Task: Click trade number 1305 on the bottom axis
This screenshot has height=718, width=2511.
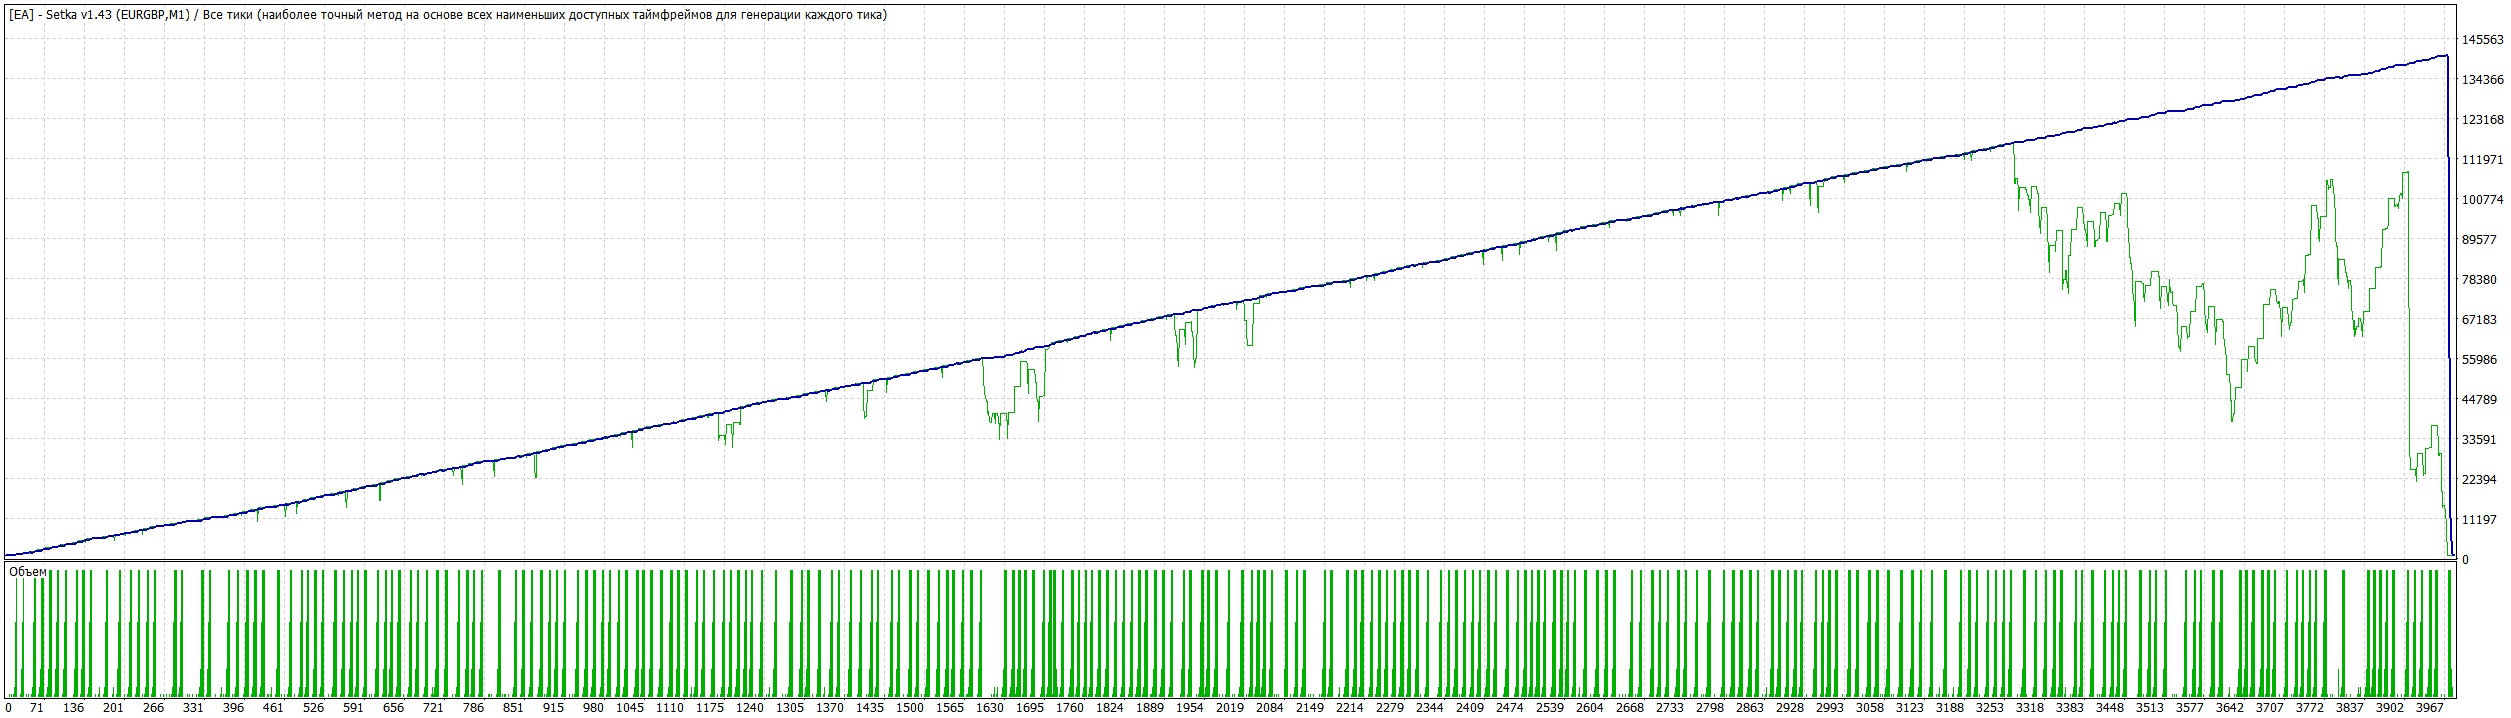Action: (790, 708)
